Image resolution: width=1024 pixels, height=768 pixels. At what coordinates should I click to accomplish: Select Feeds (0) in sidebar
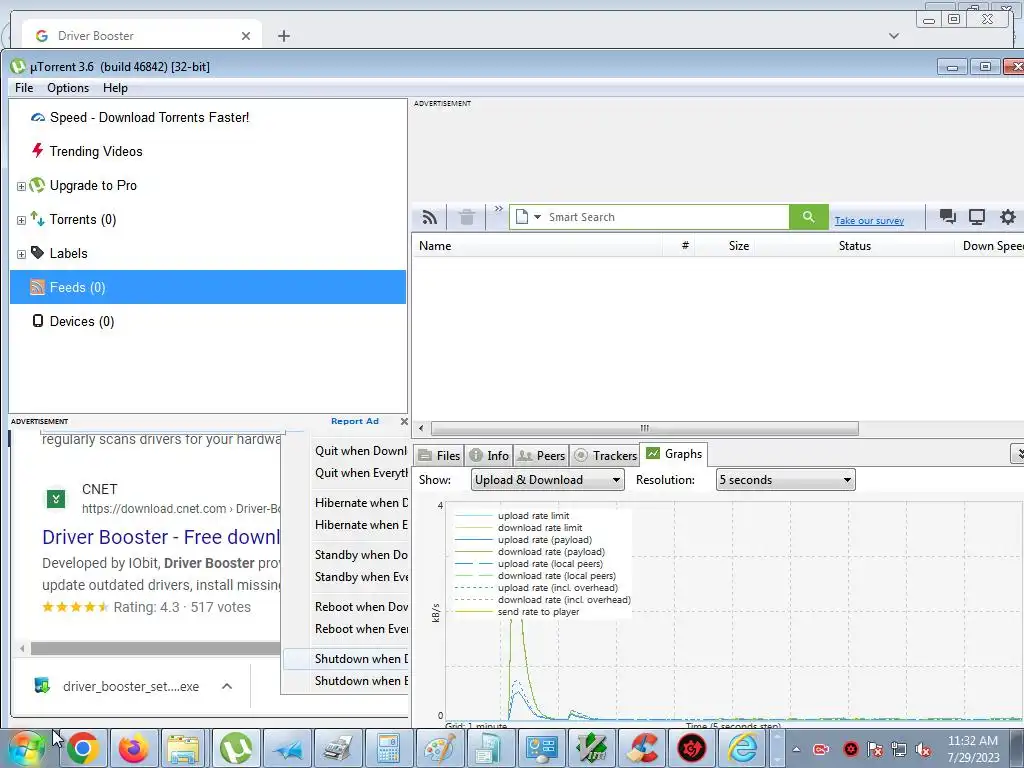[x=208, y=287]
